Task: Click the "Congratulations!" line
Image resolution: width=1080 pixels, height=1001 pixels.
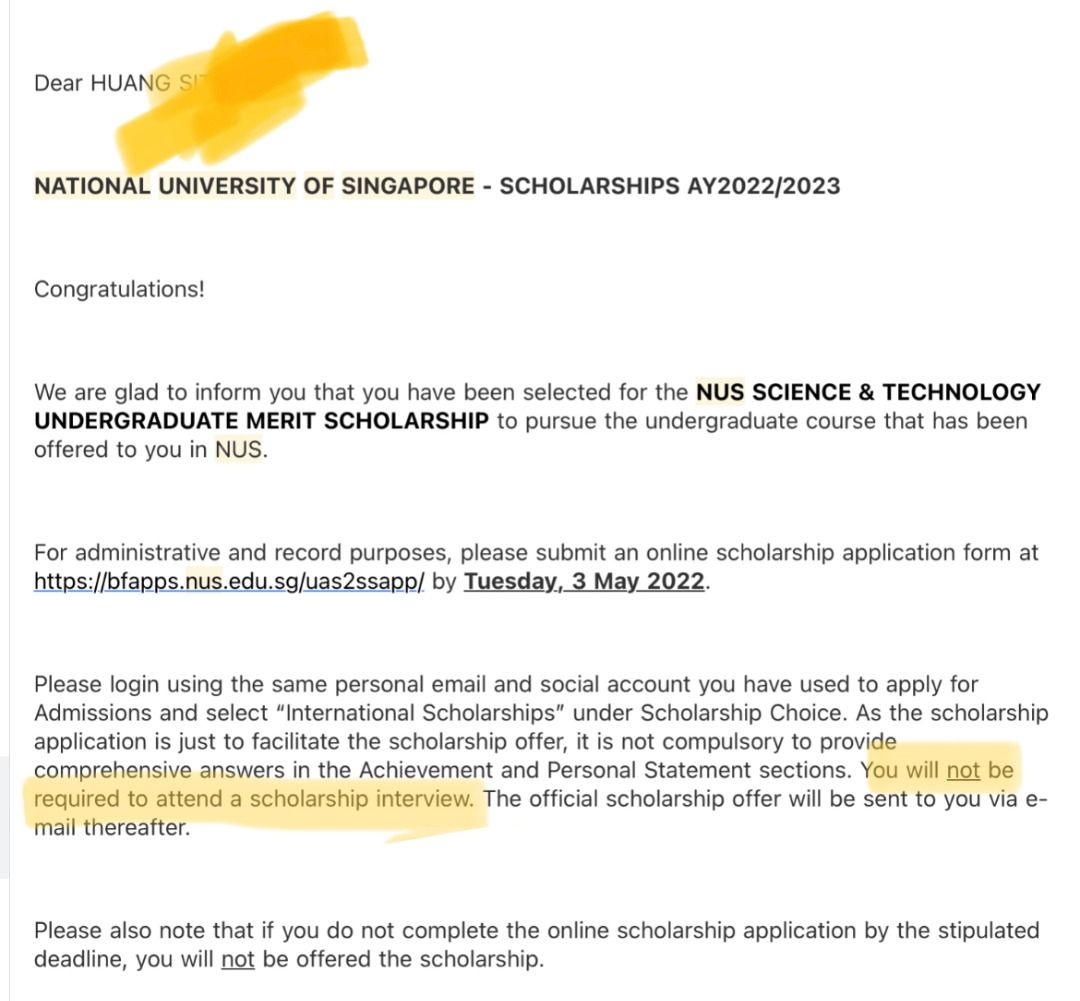Action: (119, 289)
